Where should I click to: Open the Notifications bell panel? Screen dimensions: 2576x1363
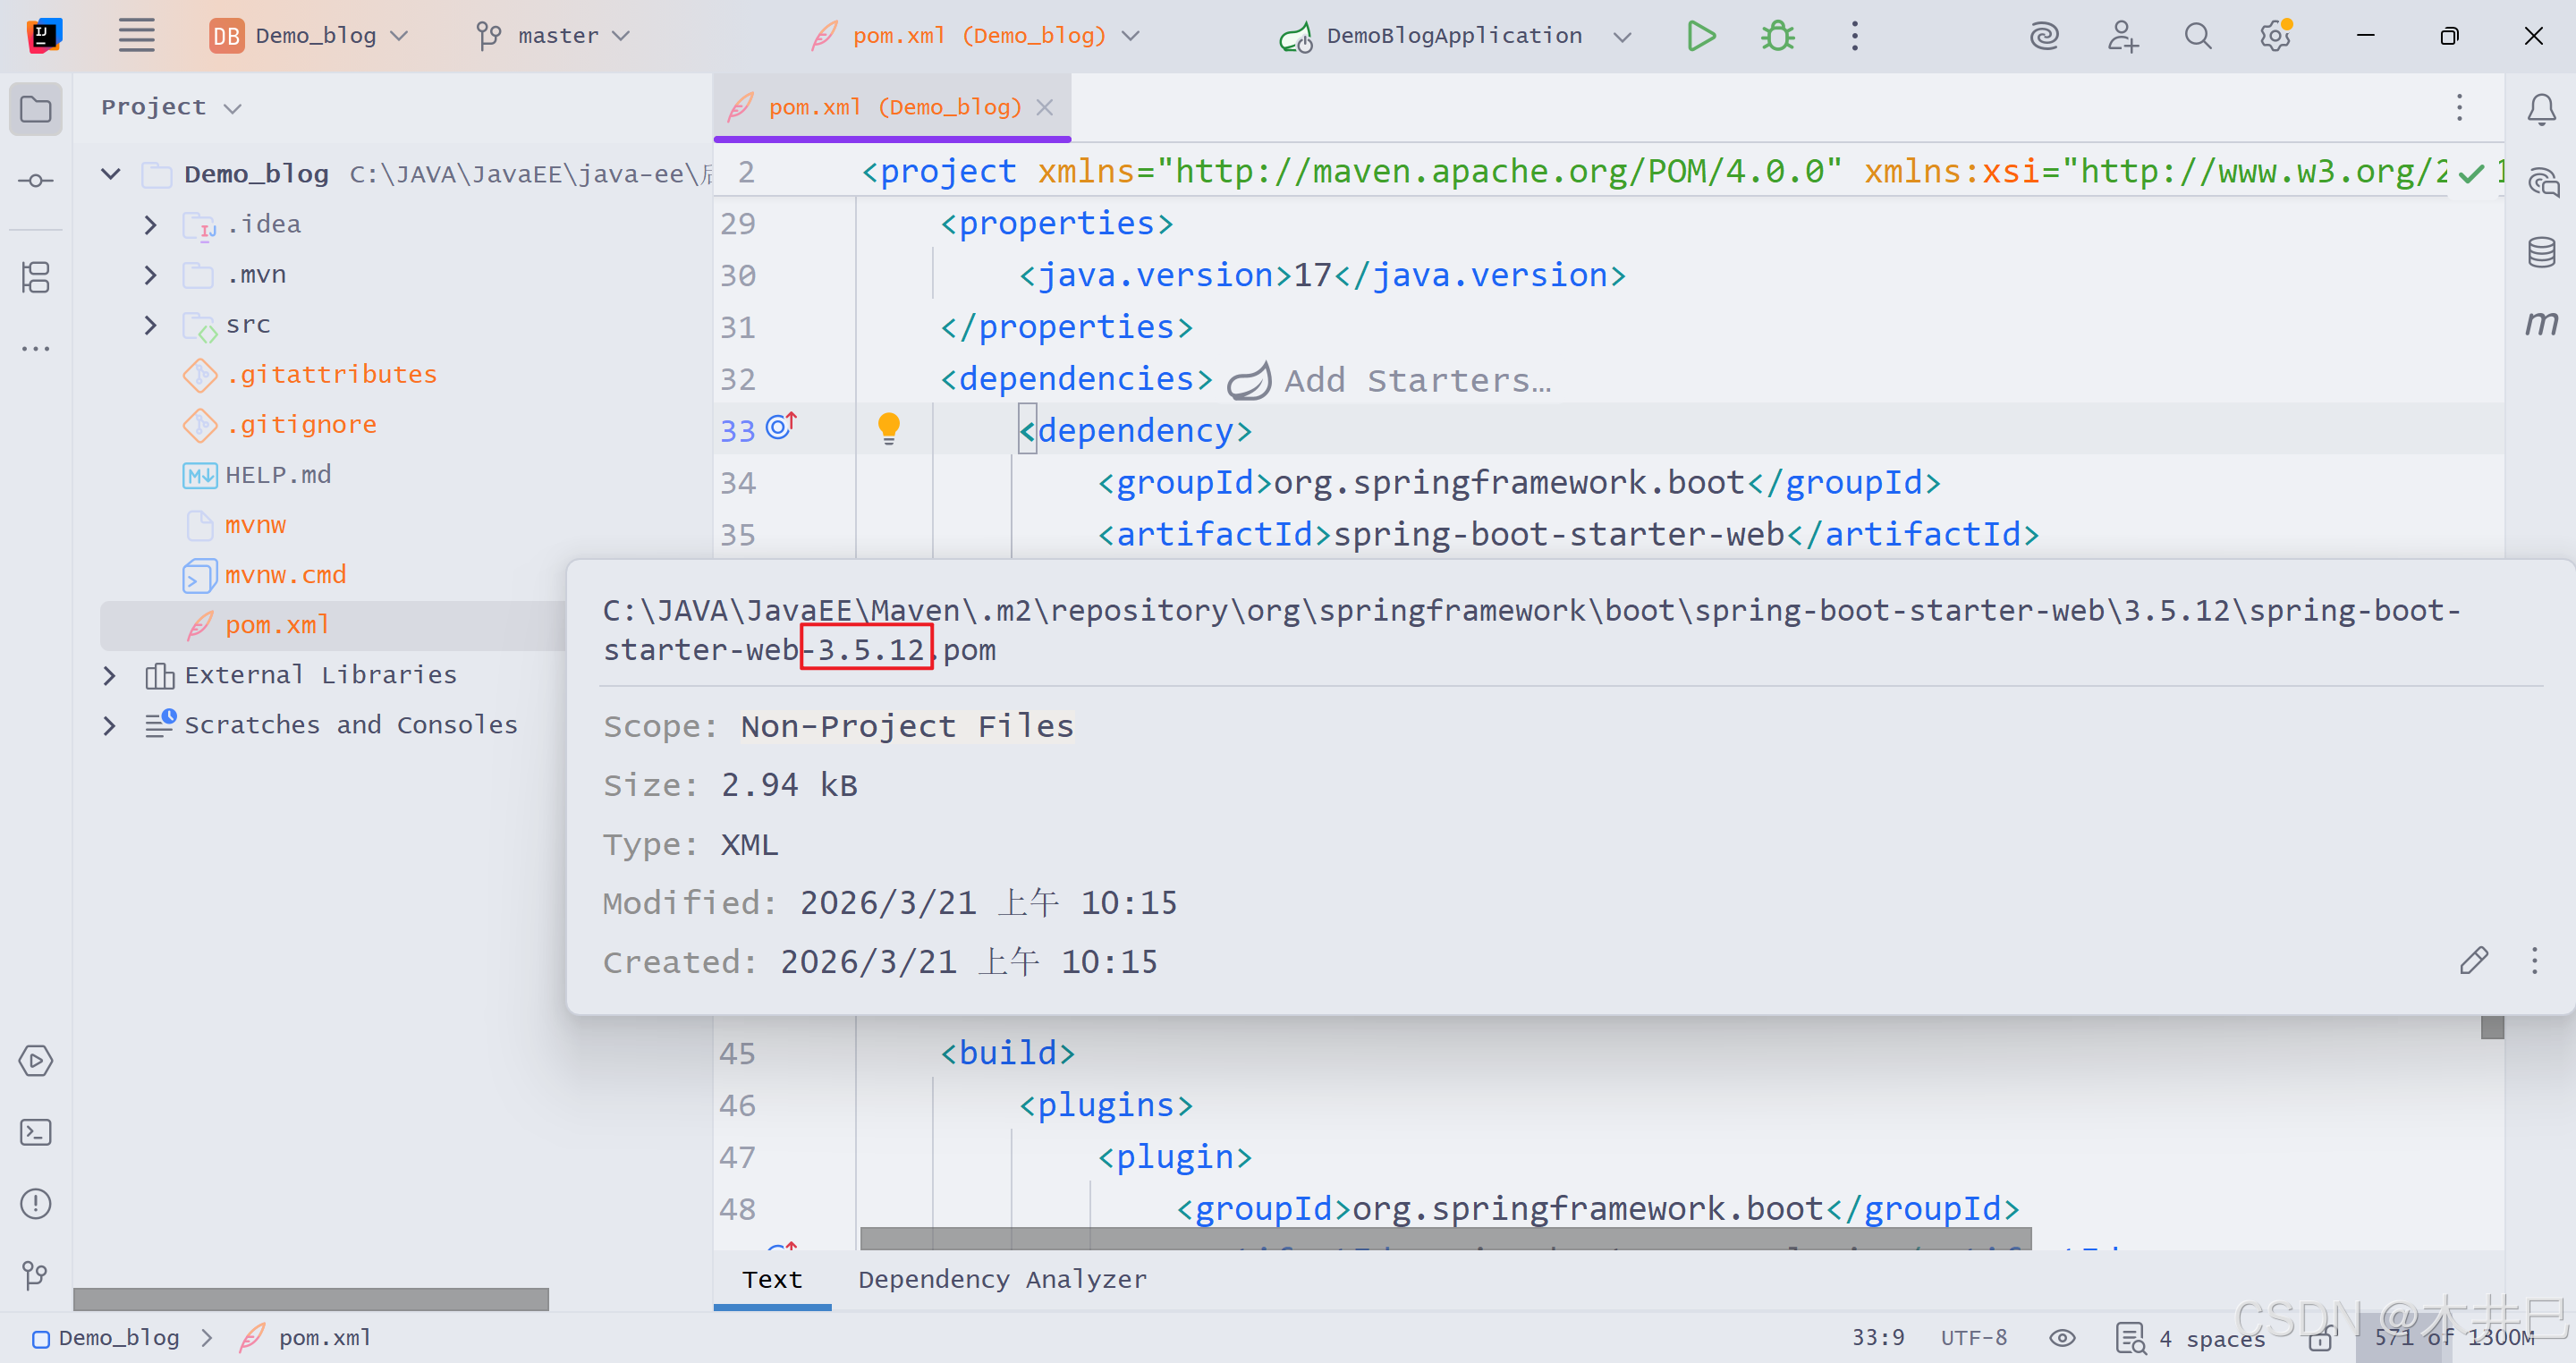pos(2541,108)
